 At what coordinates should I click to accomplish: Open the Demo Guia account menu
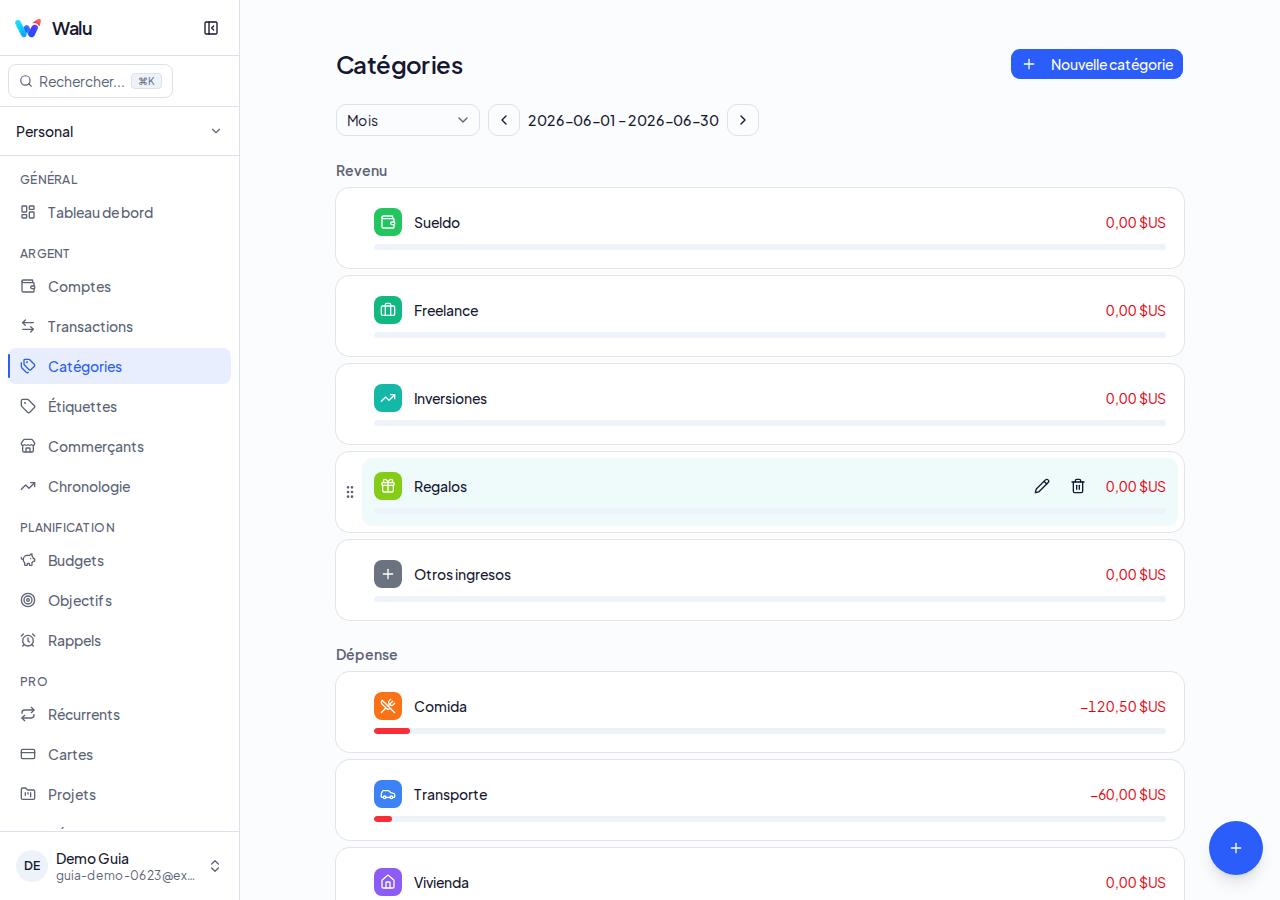coord(119,866)
